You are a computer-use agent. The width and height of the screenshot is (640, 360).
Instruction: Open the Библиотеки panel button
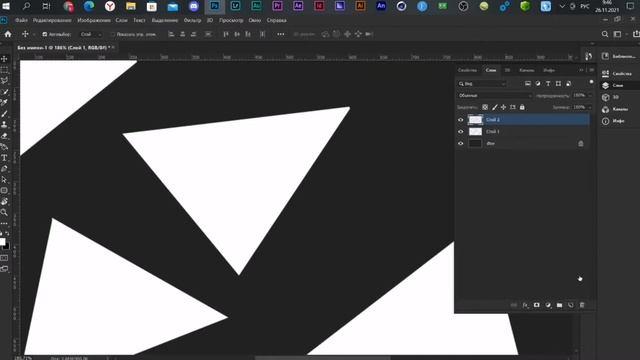point(619,56)
